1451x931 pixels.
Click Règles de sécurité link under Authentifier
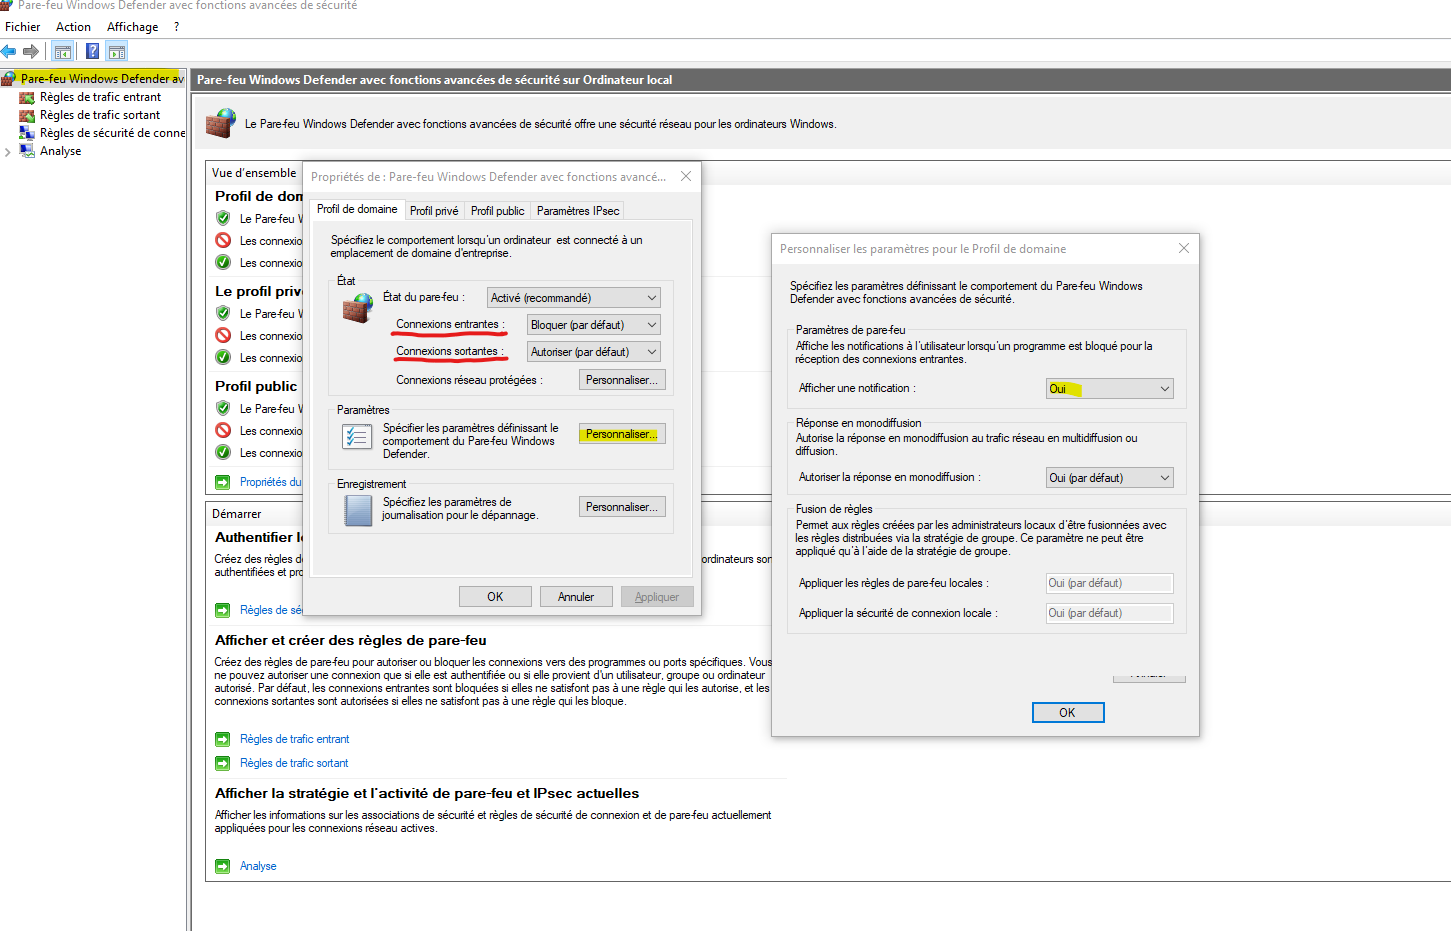(x=270, y=610)
